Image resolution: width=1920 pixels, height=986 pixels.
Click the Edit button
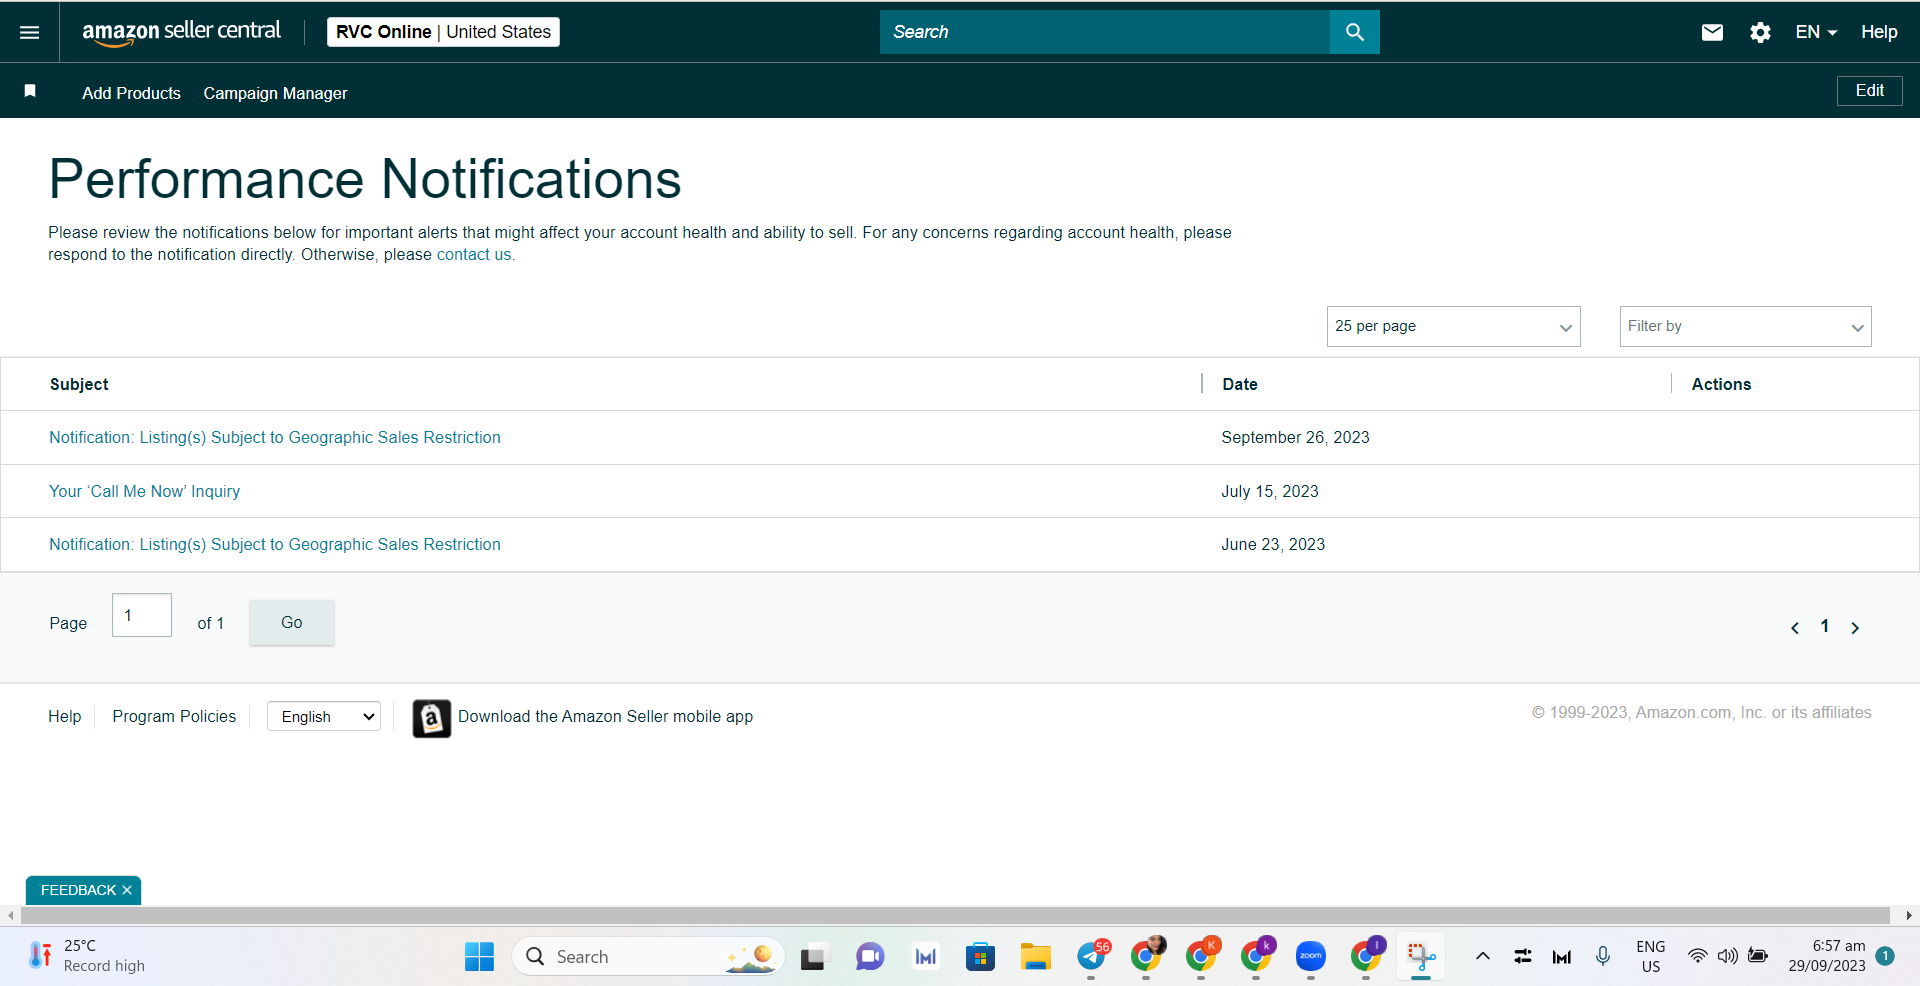point(1869,90)
